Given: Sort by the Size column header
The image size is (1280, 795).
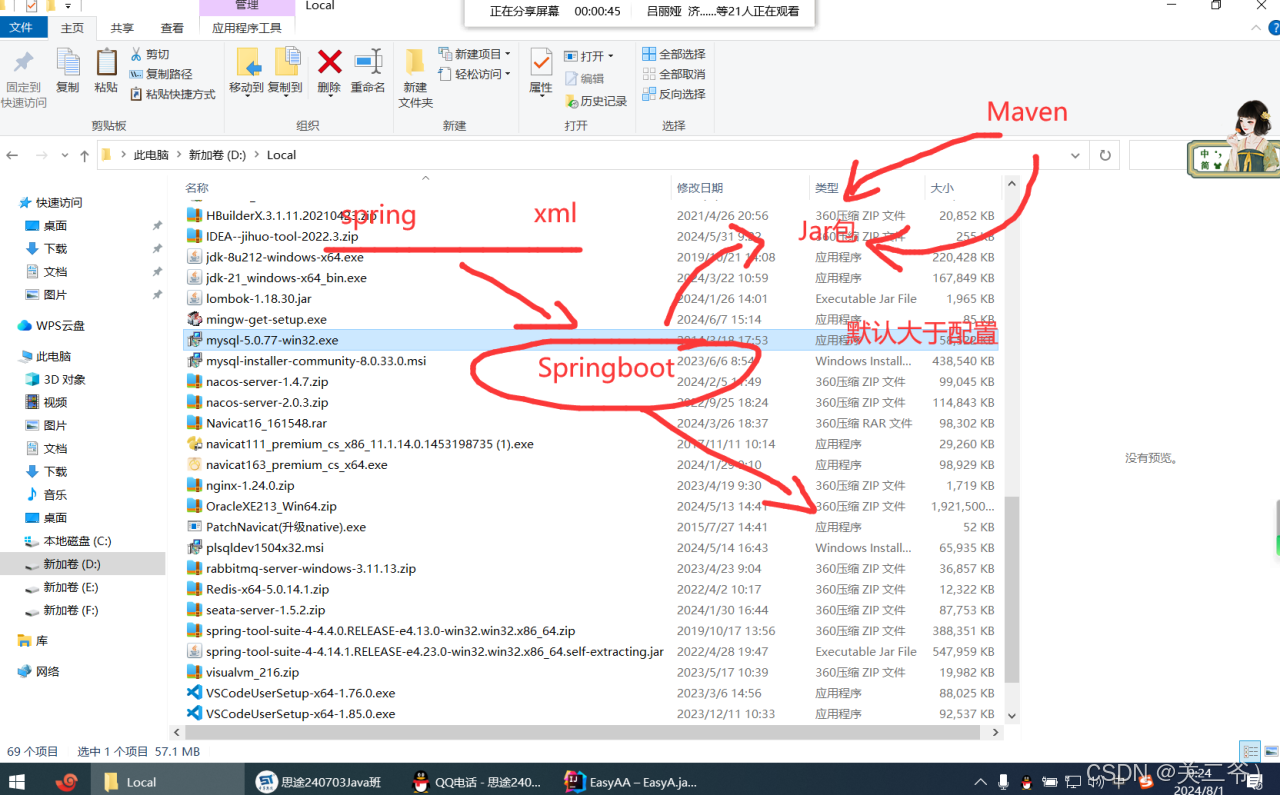Looking at the screenshot, I should click(942, 188).
